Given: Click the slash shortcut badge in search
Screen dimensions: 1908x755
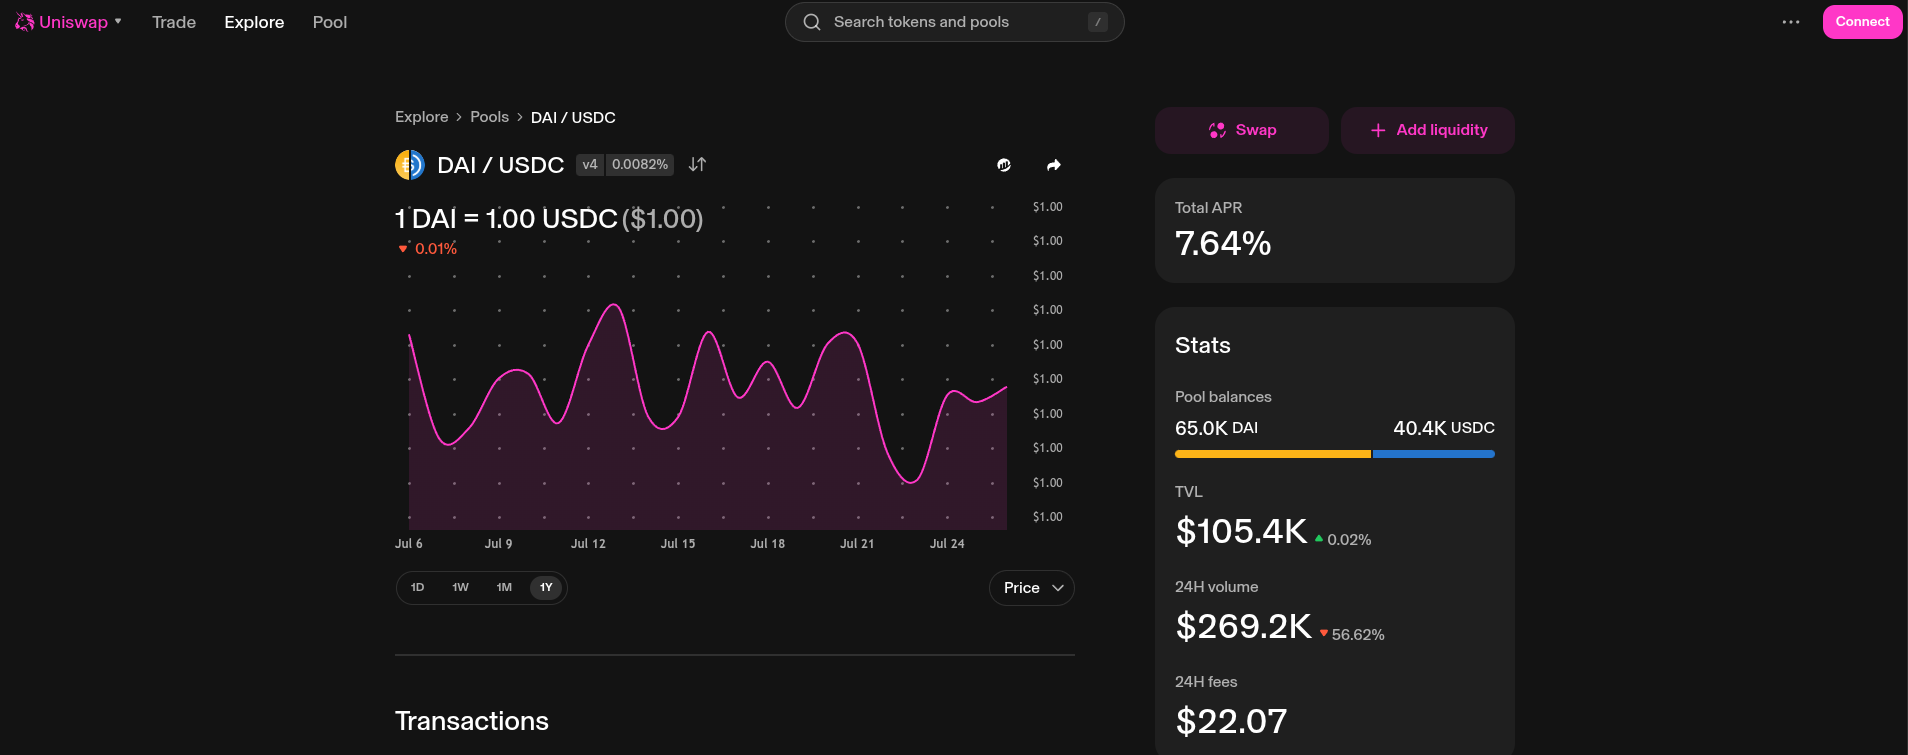Looking at the screenshot, I should (1098, 22).
